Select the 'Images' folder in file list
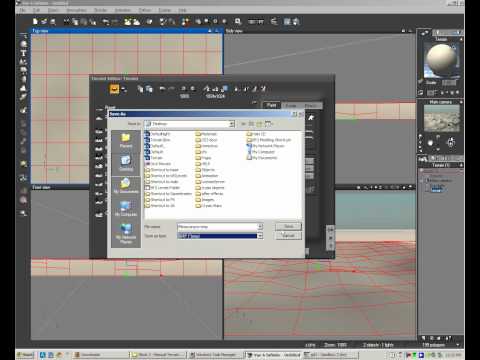 tap(205, 200)
